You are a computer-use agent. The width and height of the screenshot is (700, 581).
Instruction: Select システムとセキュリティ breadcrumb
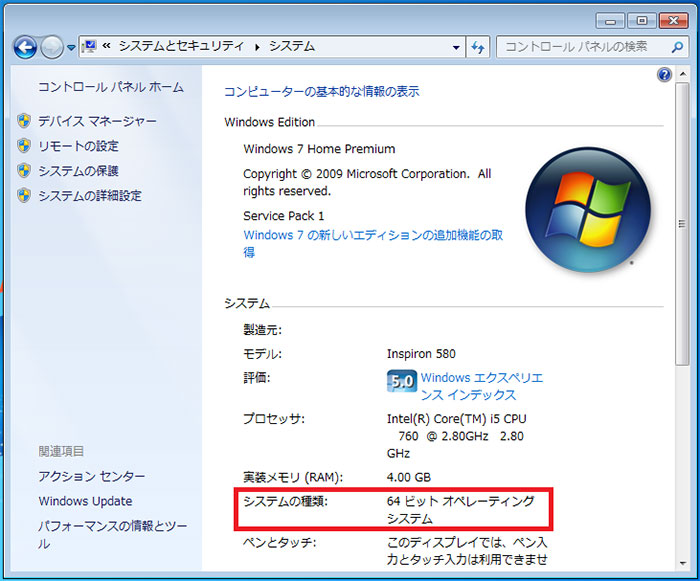click(181, 46)
